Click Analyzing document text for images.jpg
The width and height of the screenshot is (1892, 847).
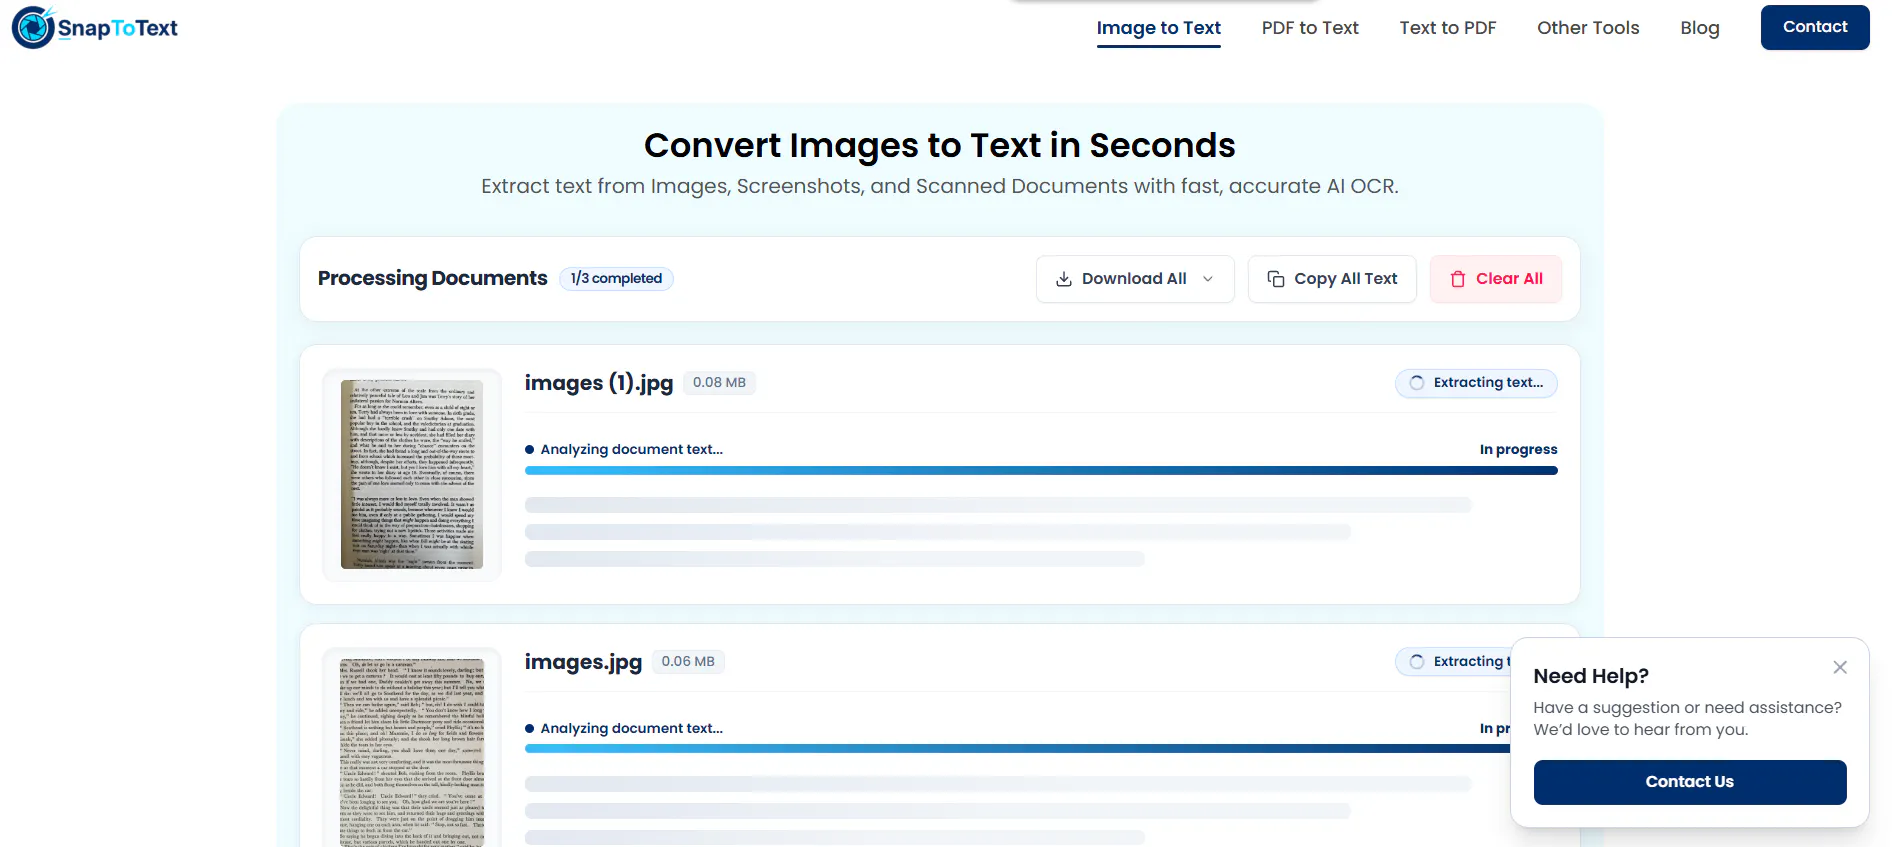pos(631,729)
